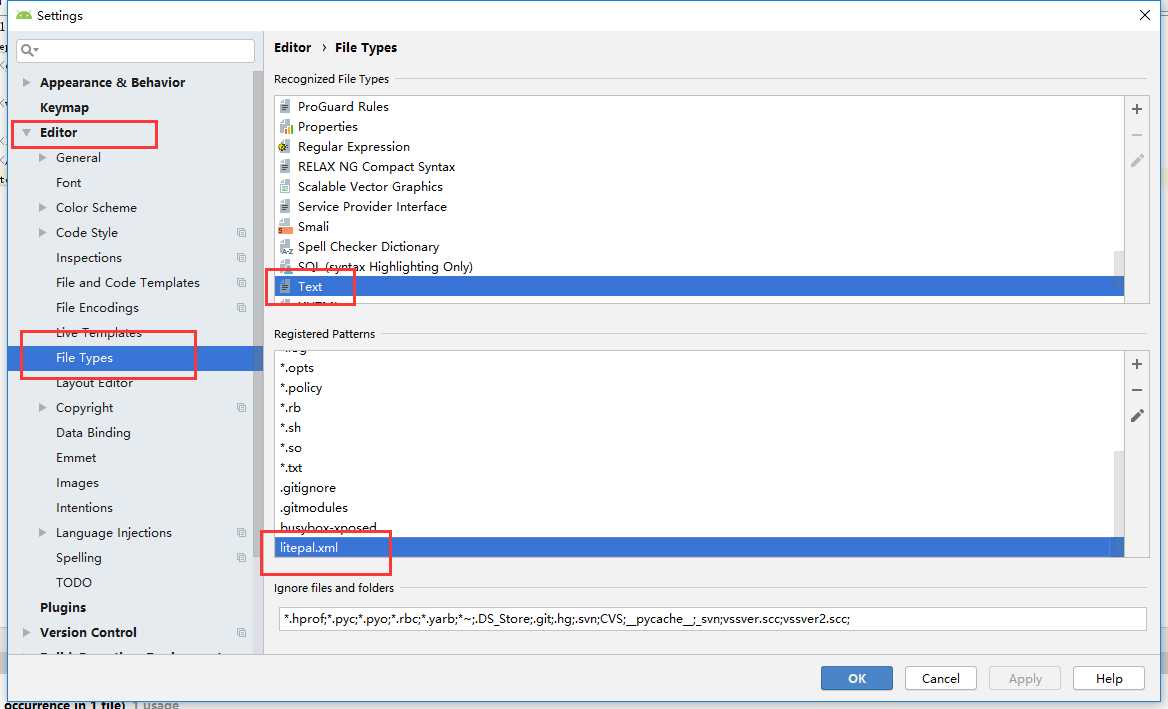Click the Apply button

pos(1025,678)
